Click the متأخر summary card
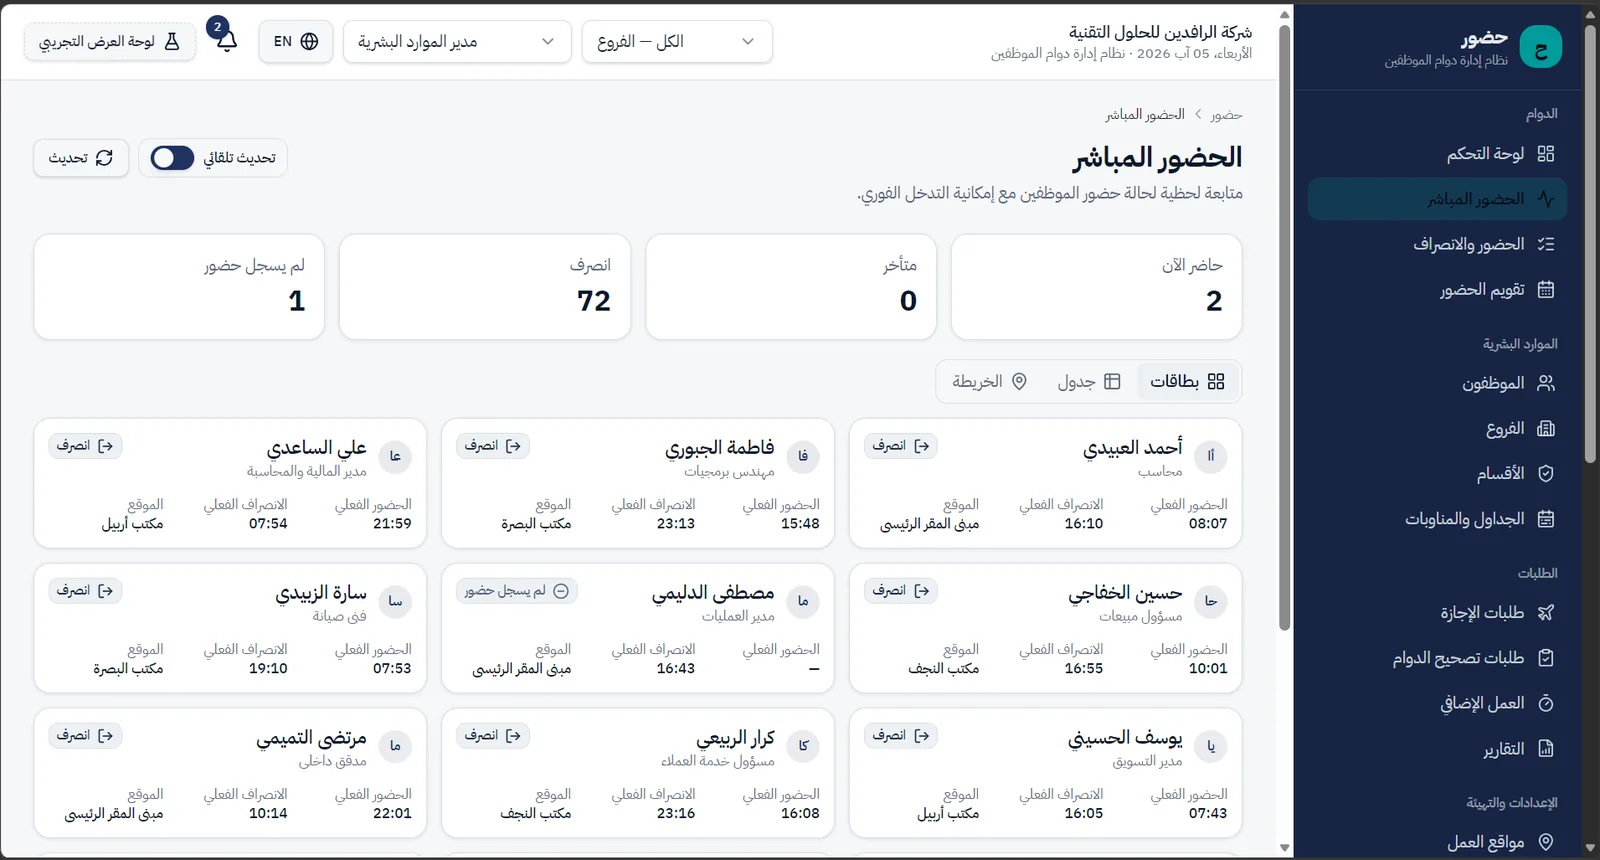 coord(791,287)
